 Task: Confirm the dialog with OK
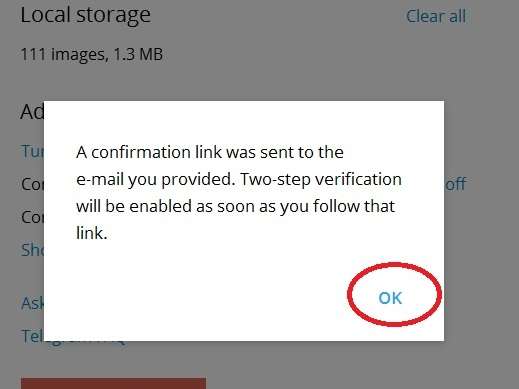[390, 298]
